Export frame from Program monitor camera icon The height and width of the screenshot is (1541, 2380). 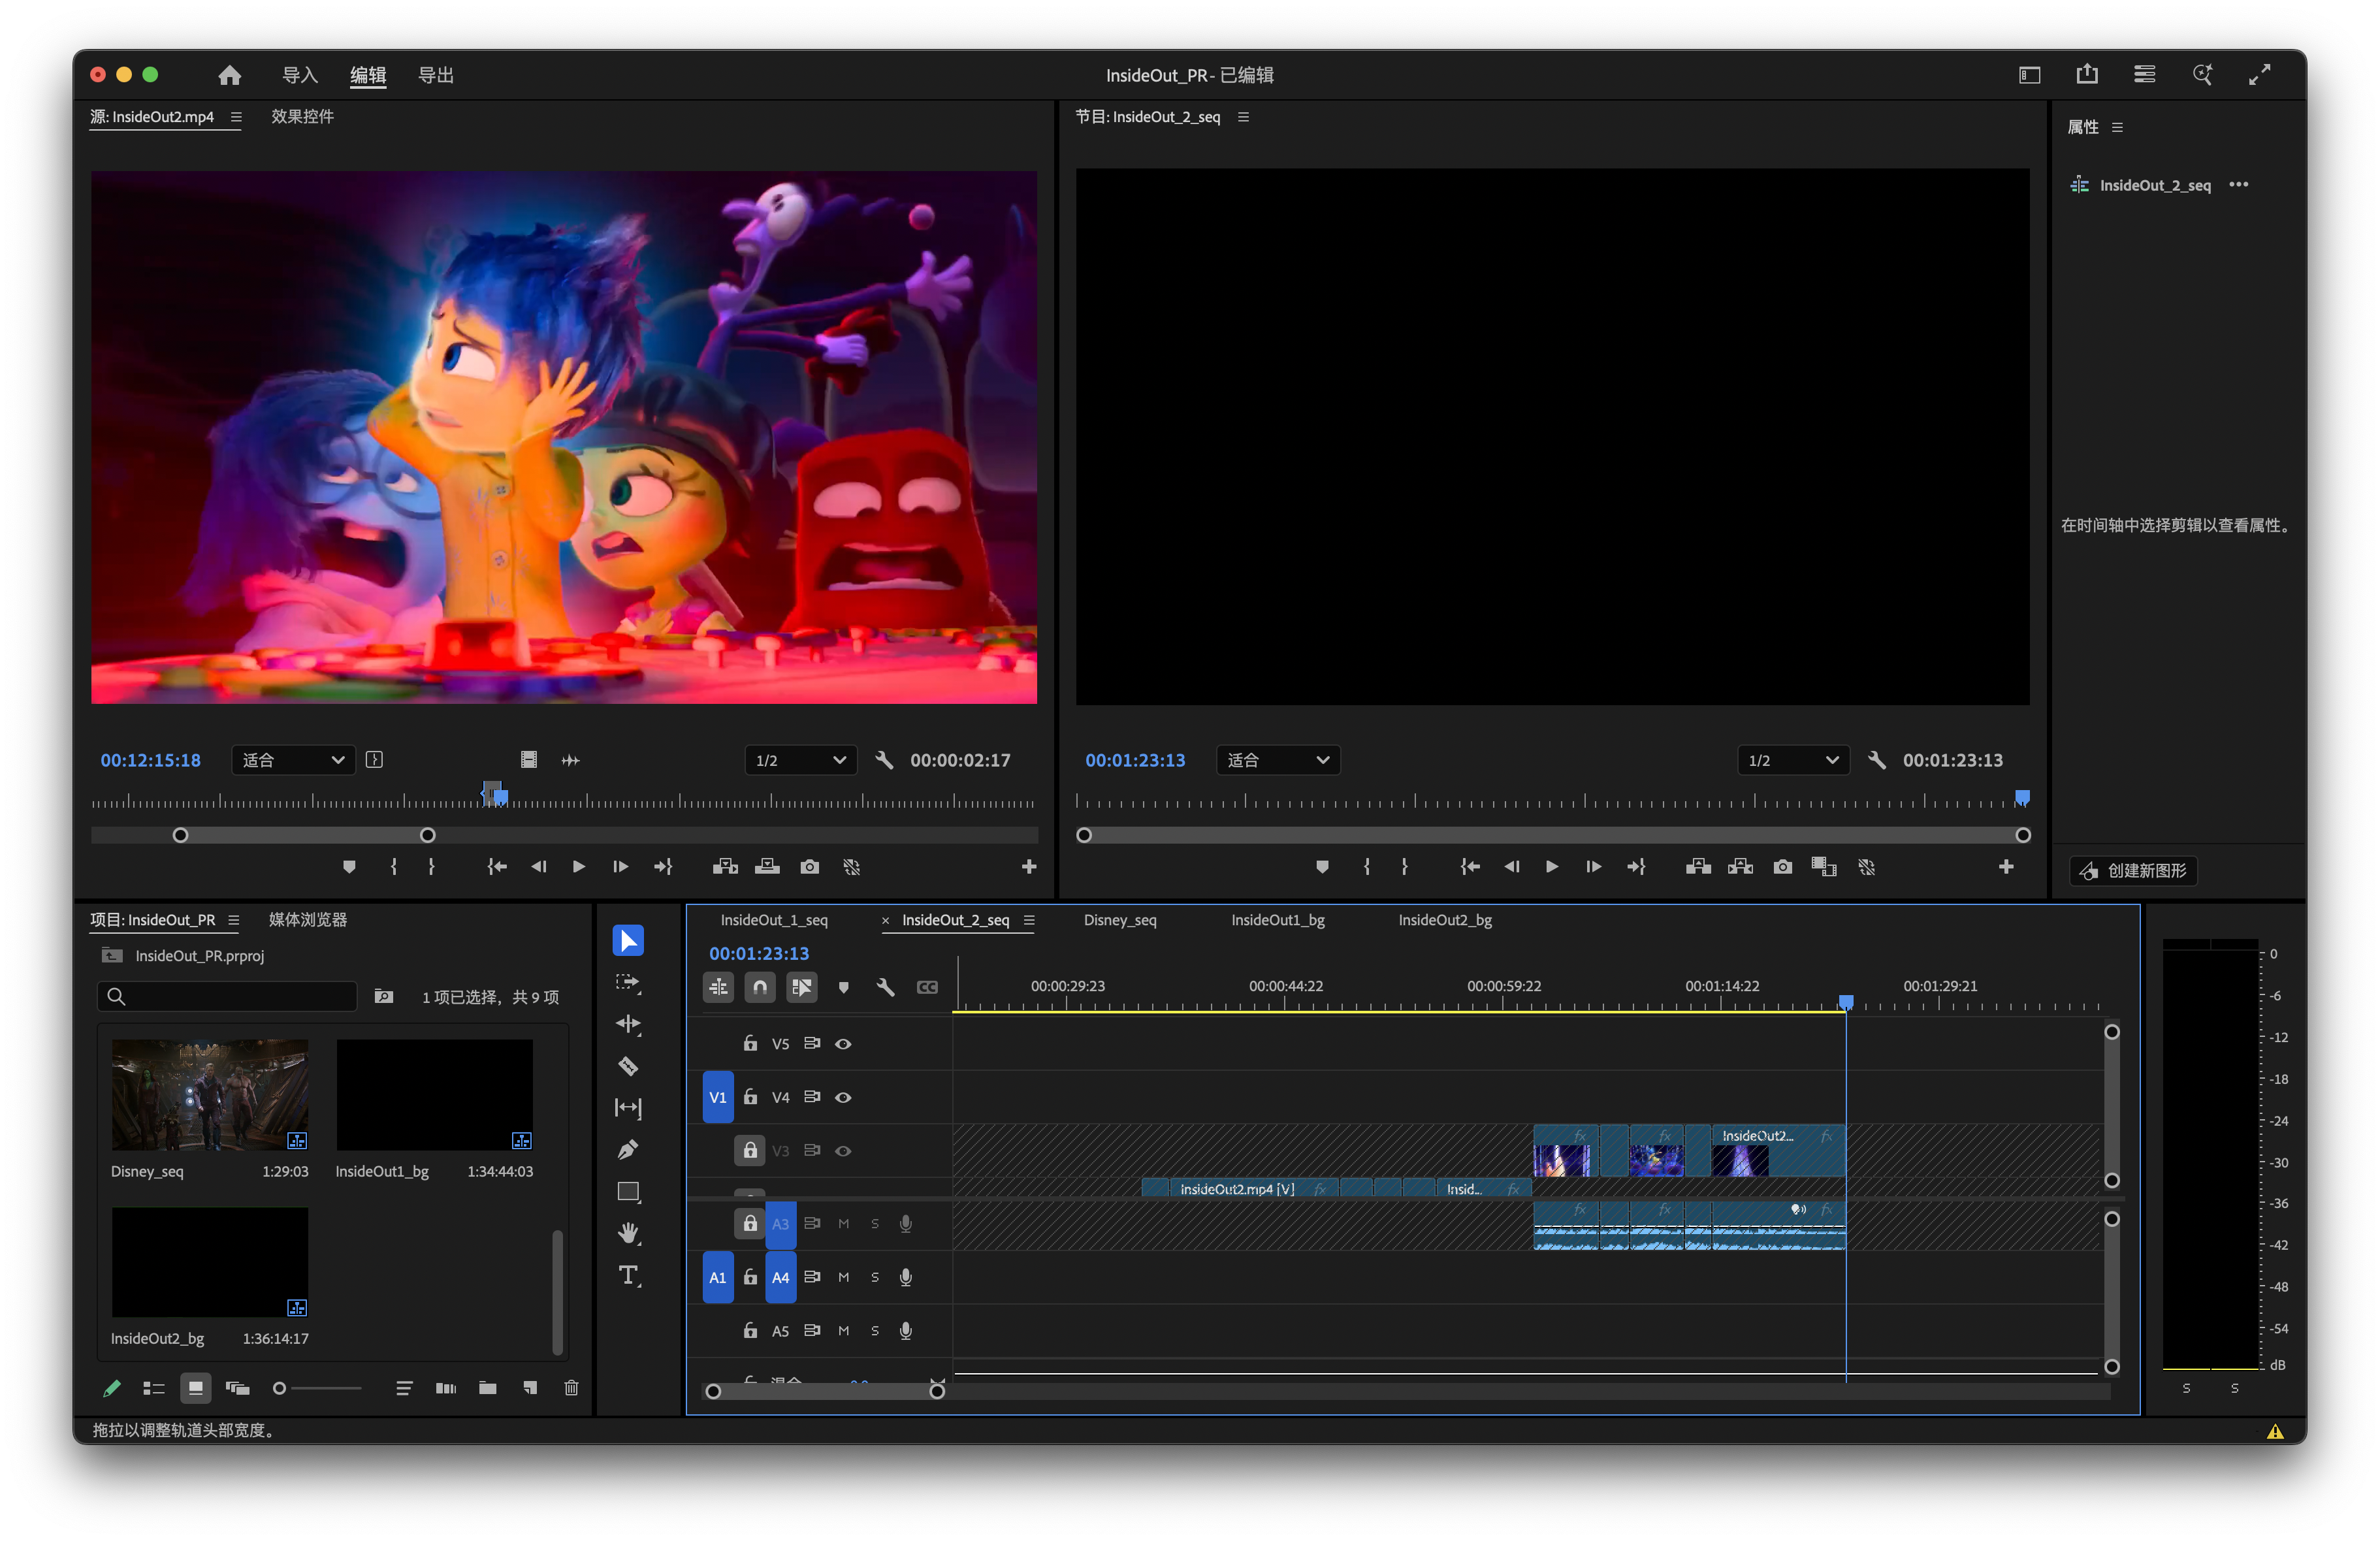tap(1782, 867)
